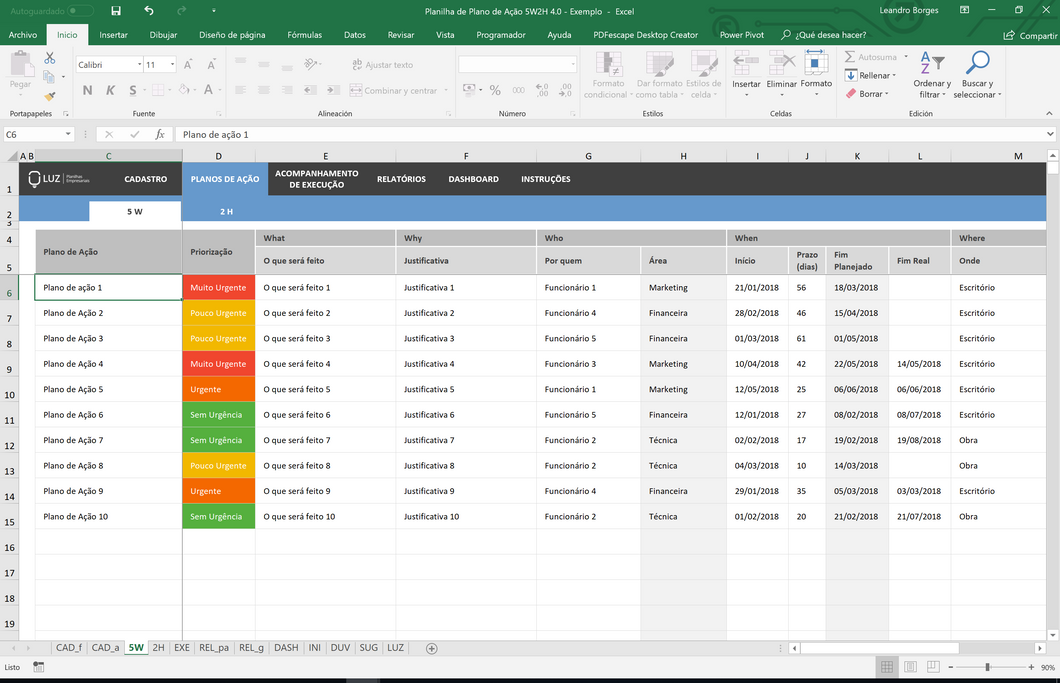Open the DASHBOARD navigation button
Screen dimensions: 1060x683
[473, 179]
